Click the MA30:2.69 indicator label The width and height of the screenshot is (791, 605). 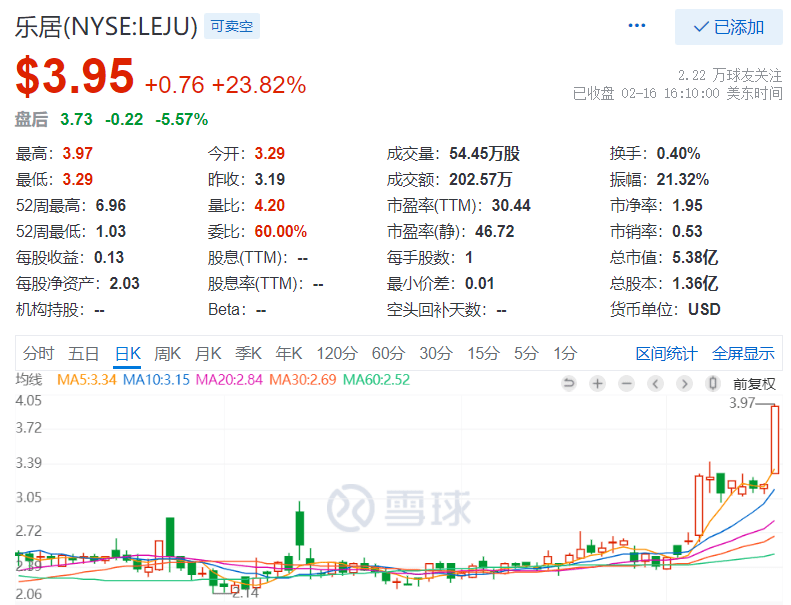click(x=303, y=379)
